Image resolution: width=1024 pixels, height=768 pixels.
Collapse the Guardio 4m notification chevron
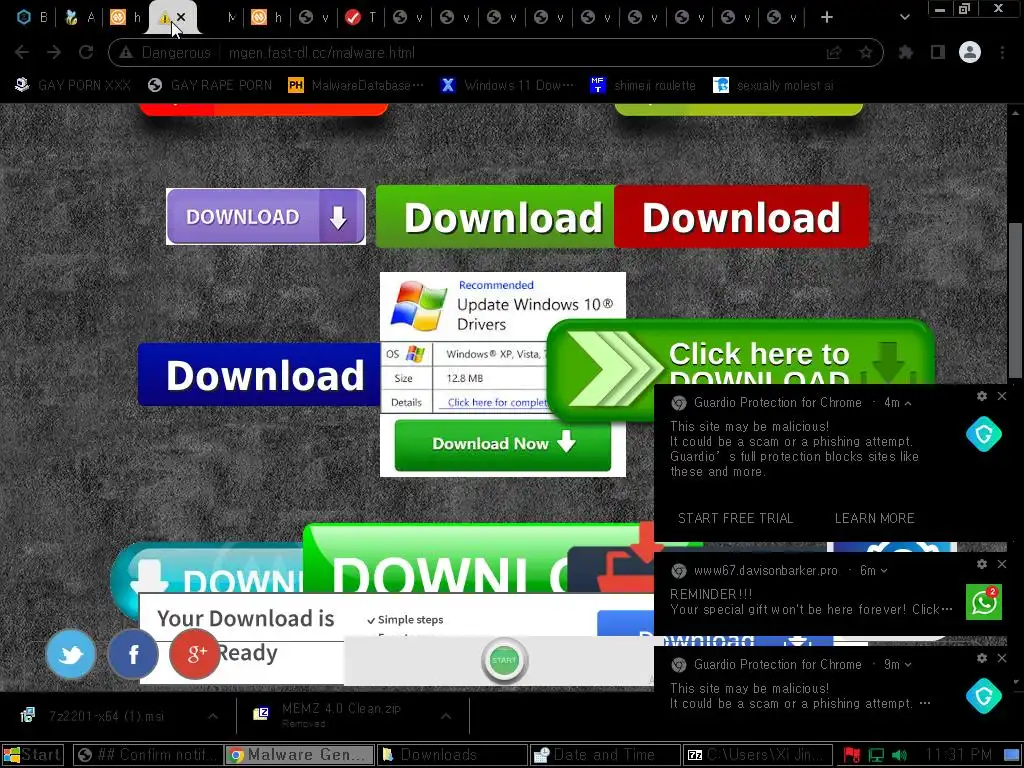[908, 404]
